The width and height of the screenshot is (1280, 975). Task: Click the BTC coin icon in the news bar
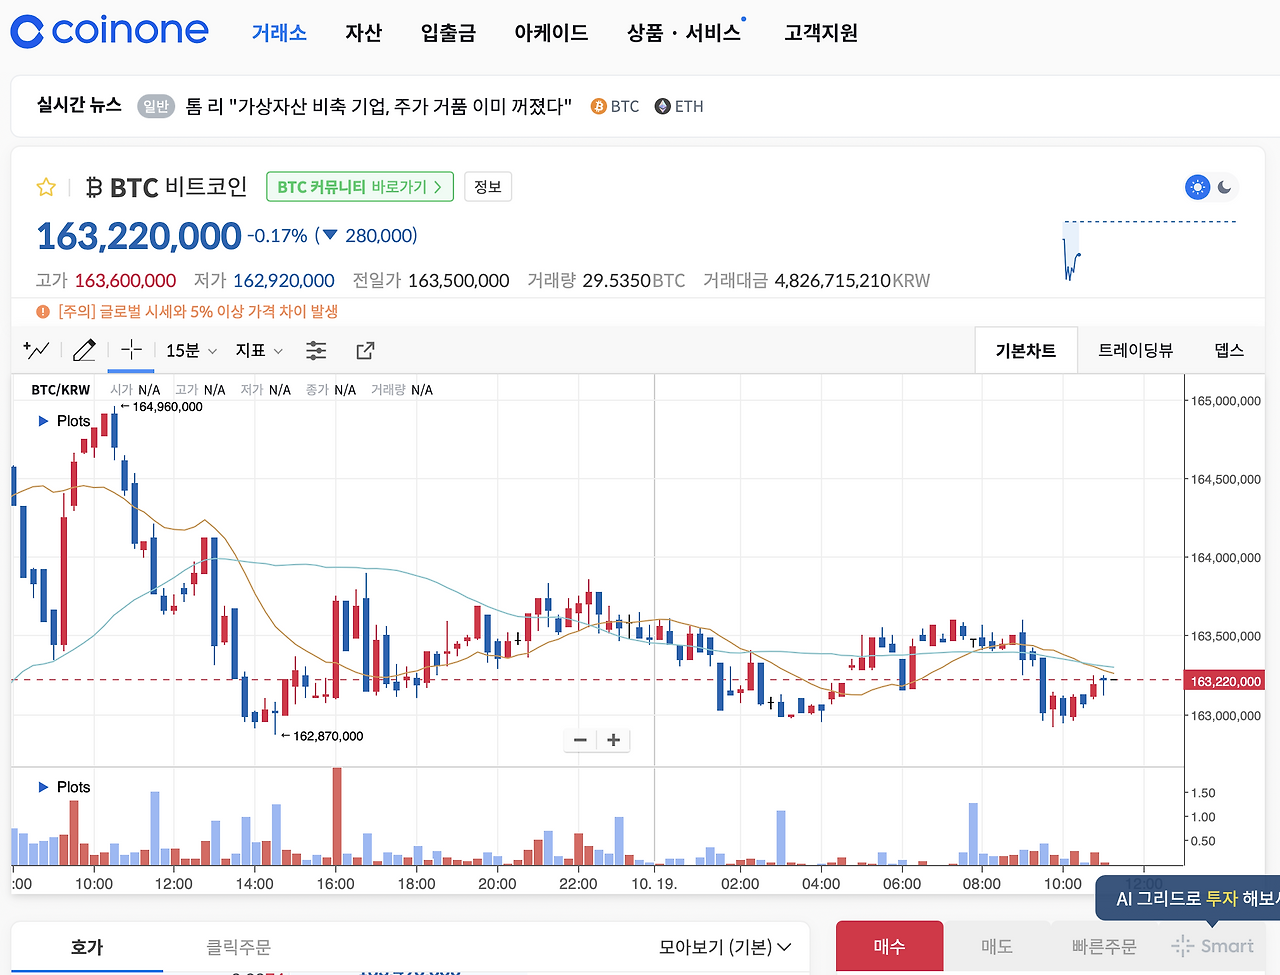tap(598, 106)
